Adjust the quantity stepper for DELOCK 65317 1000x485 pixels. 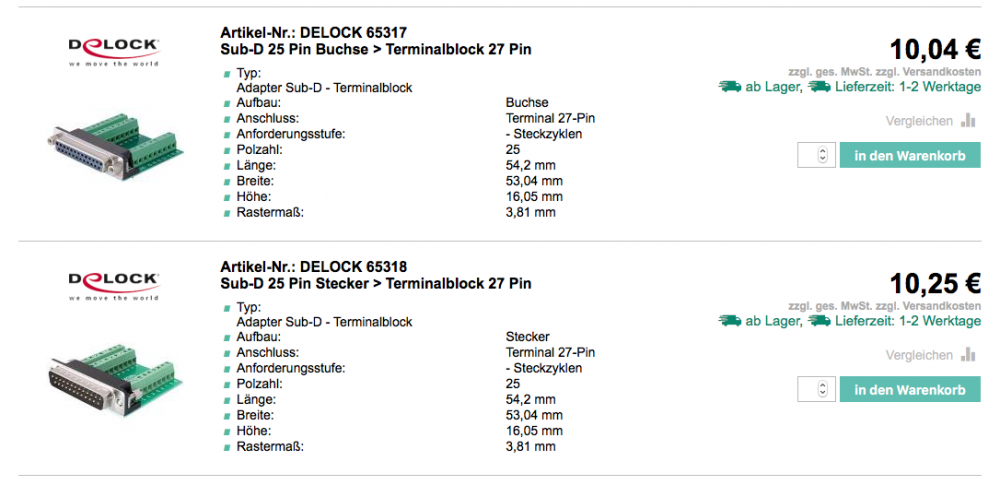(822, 155)
